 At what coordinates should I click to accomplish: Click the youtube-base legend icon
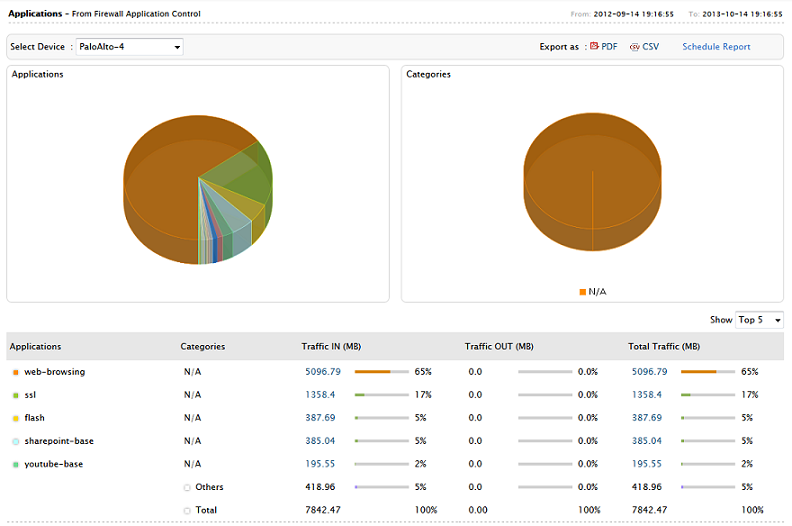[x=15, y=464]
